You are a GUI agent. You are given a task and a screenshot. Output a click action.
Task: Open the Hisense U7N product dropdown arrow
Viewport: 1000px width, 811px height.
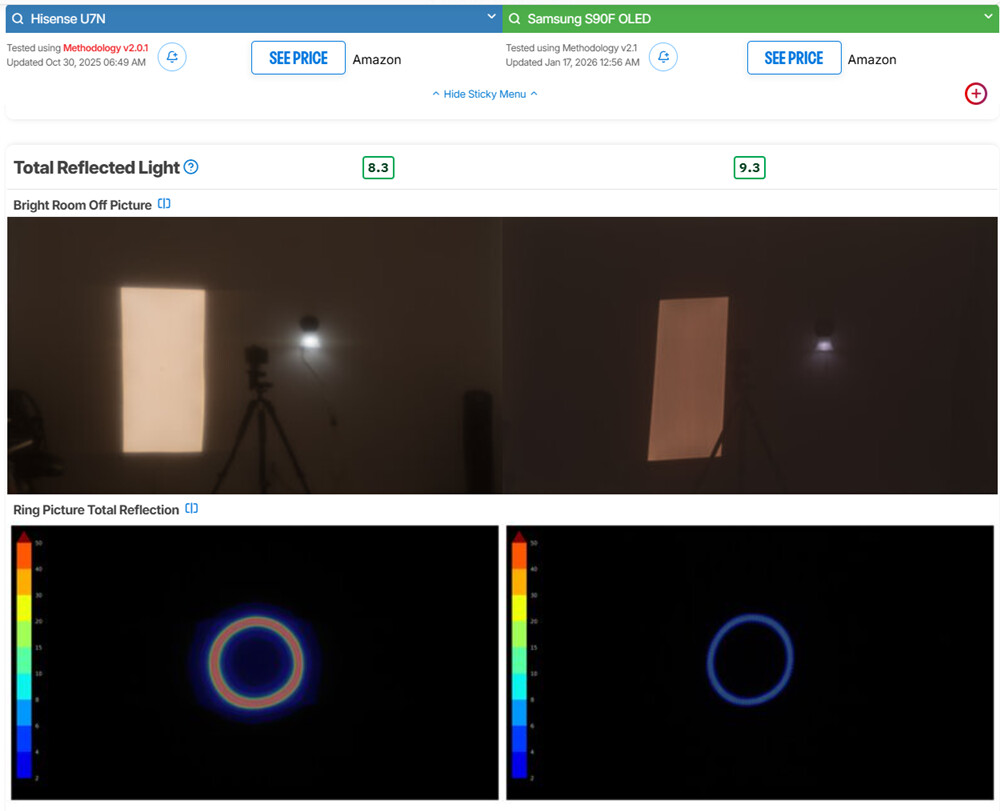click(x=491, y=17)
